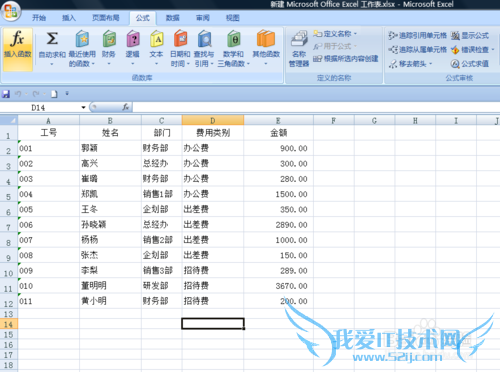Click the AutoSum (自动求和) sigma icon
The height and width of the screenshot is (372, 500).
tap(52, 39)
